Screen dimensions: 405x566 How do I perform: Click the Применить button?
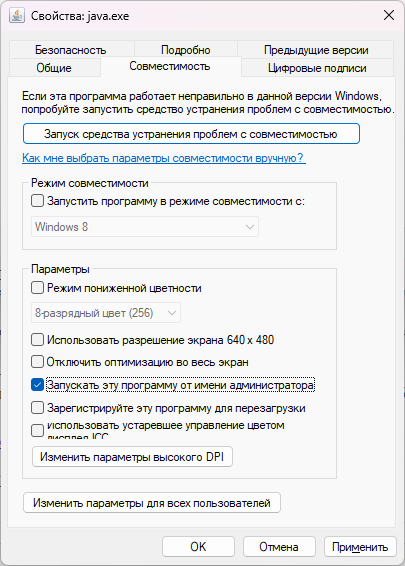360,547
